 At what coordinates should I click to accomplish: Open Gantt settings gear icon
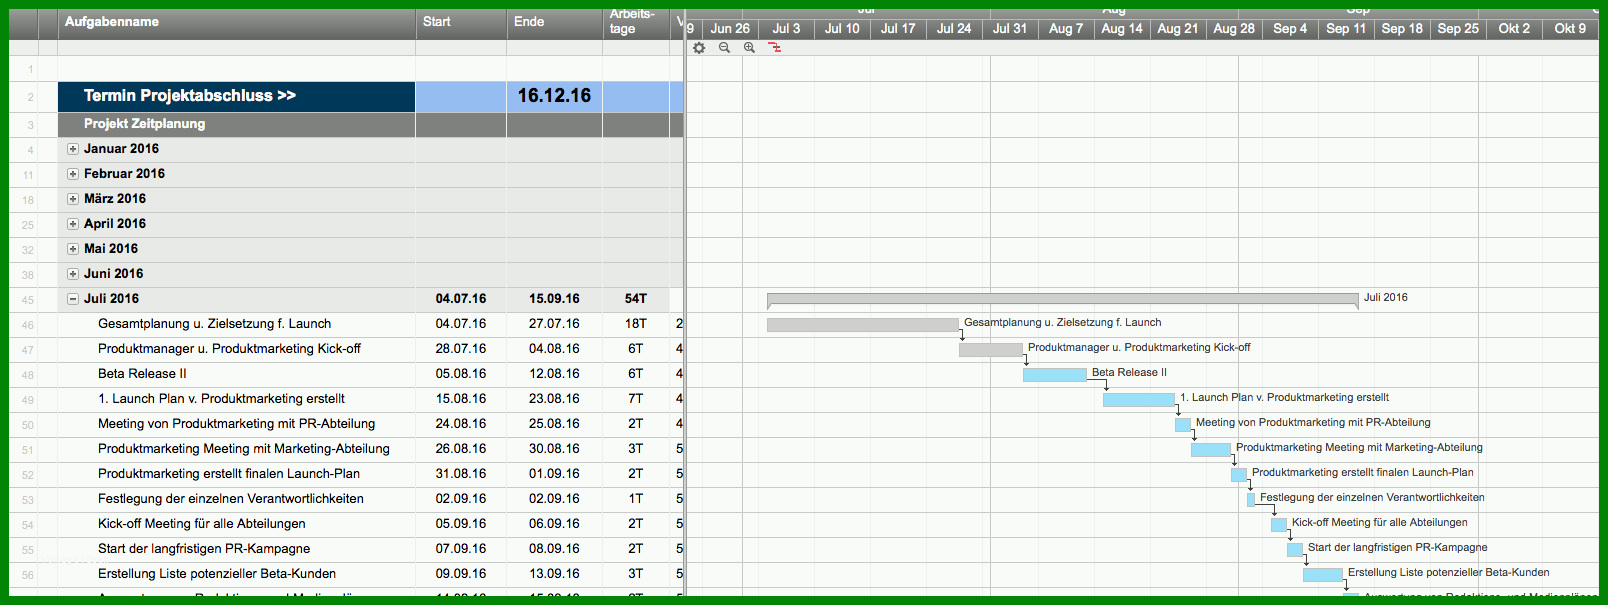click(x=699, y=48)
